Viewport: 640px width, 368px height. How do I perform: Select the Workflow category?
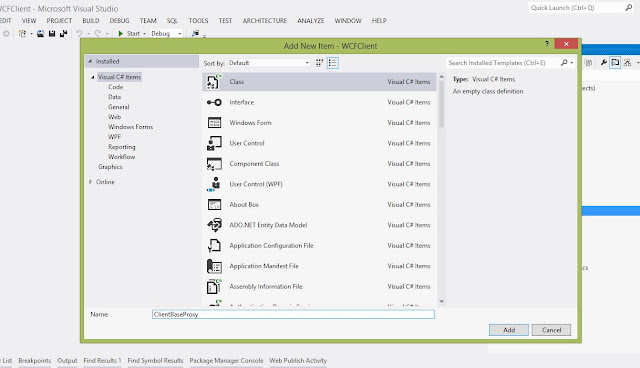[x=122, y=157]
